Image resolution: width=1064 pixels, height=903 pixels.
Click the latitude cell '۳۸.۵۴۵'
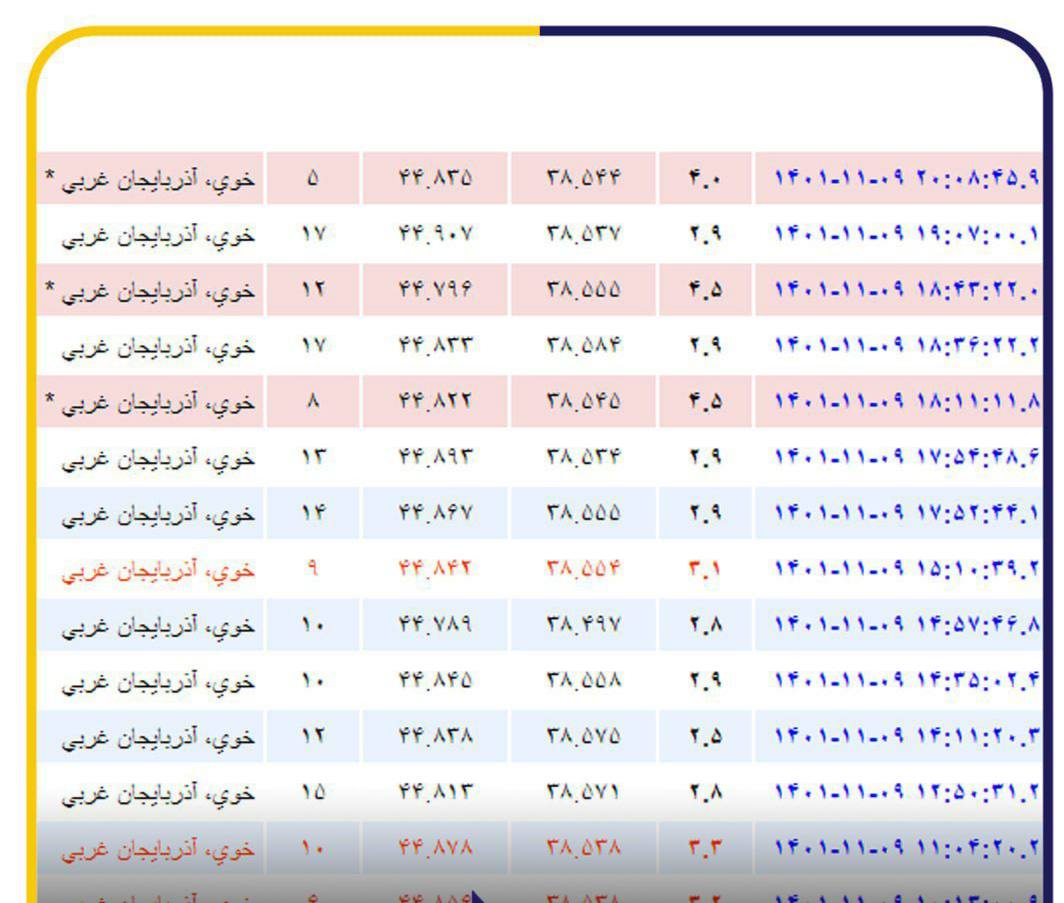point(584,402)
